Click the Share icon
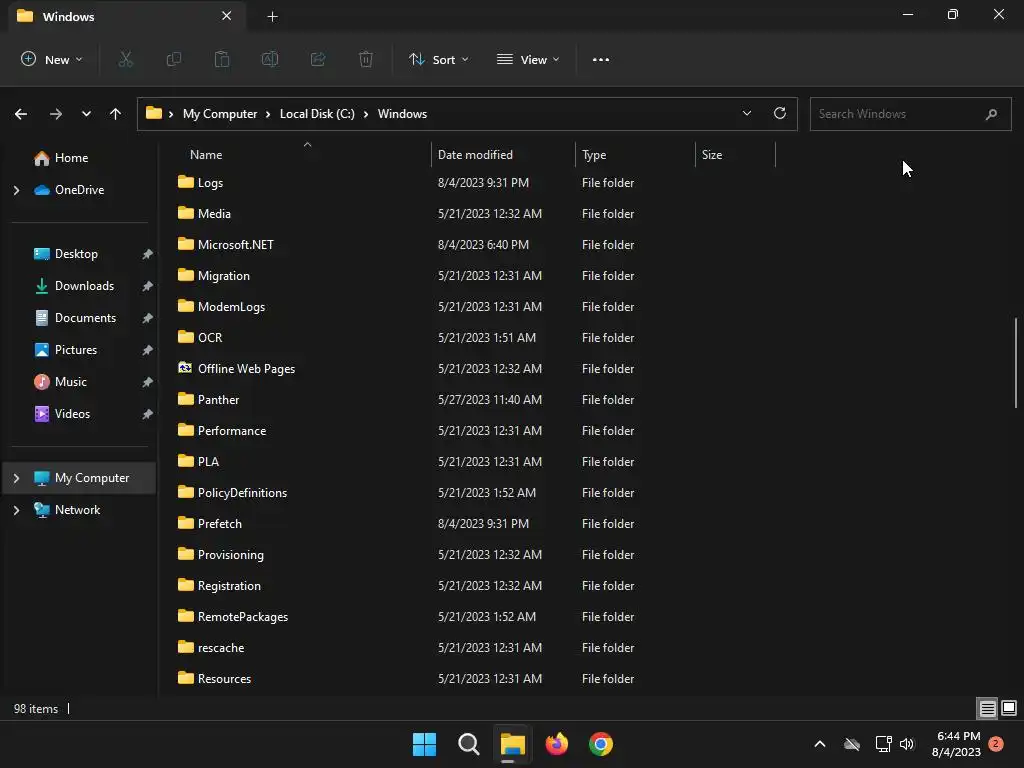This screenshot has width=1024, height=768. tap(318, 59)
